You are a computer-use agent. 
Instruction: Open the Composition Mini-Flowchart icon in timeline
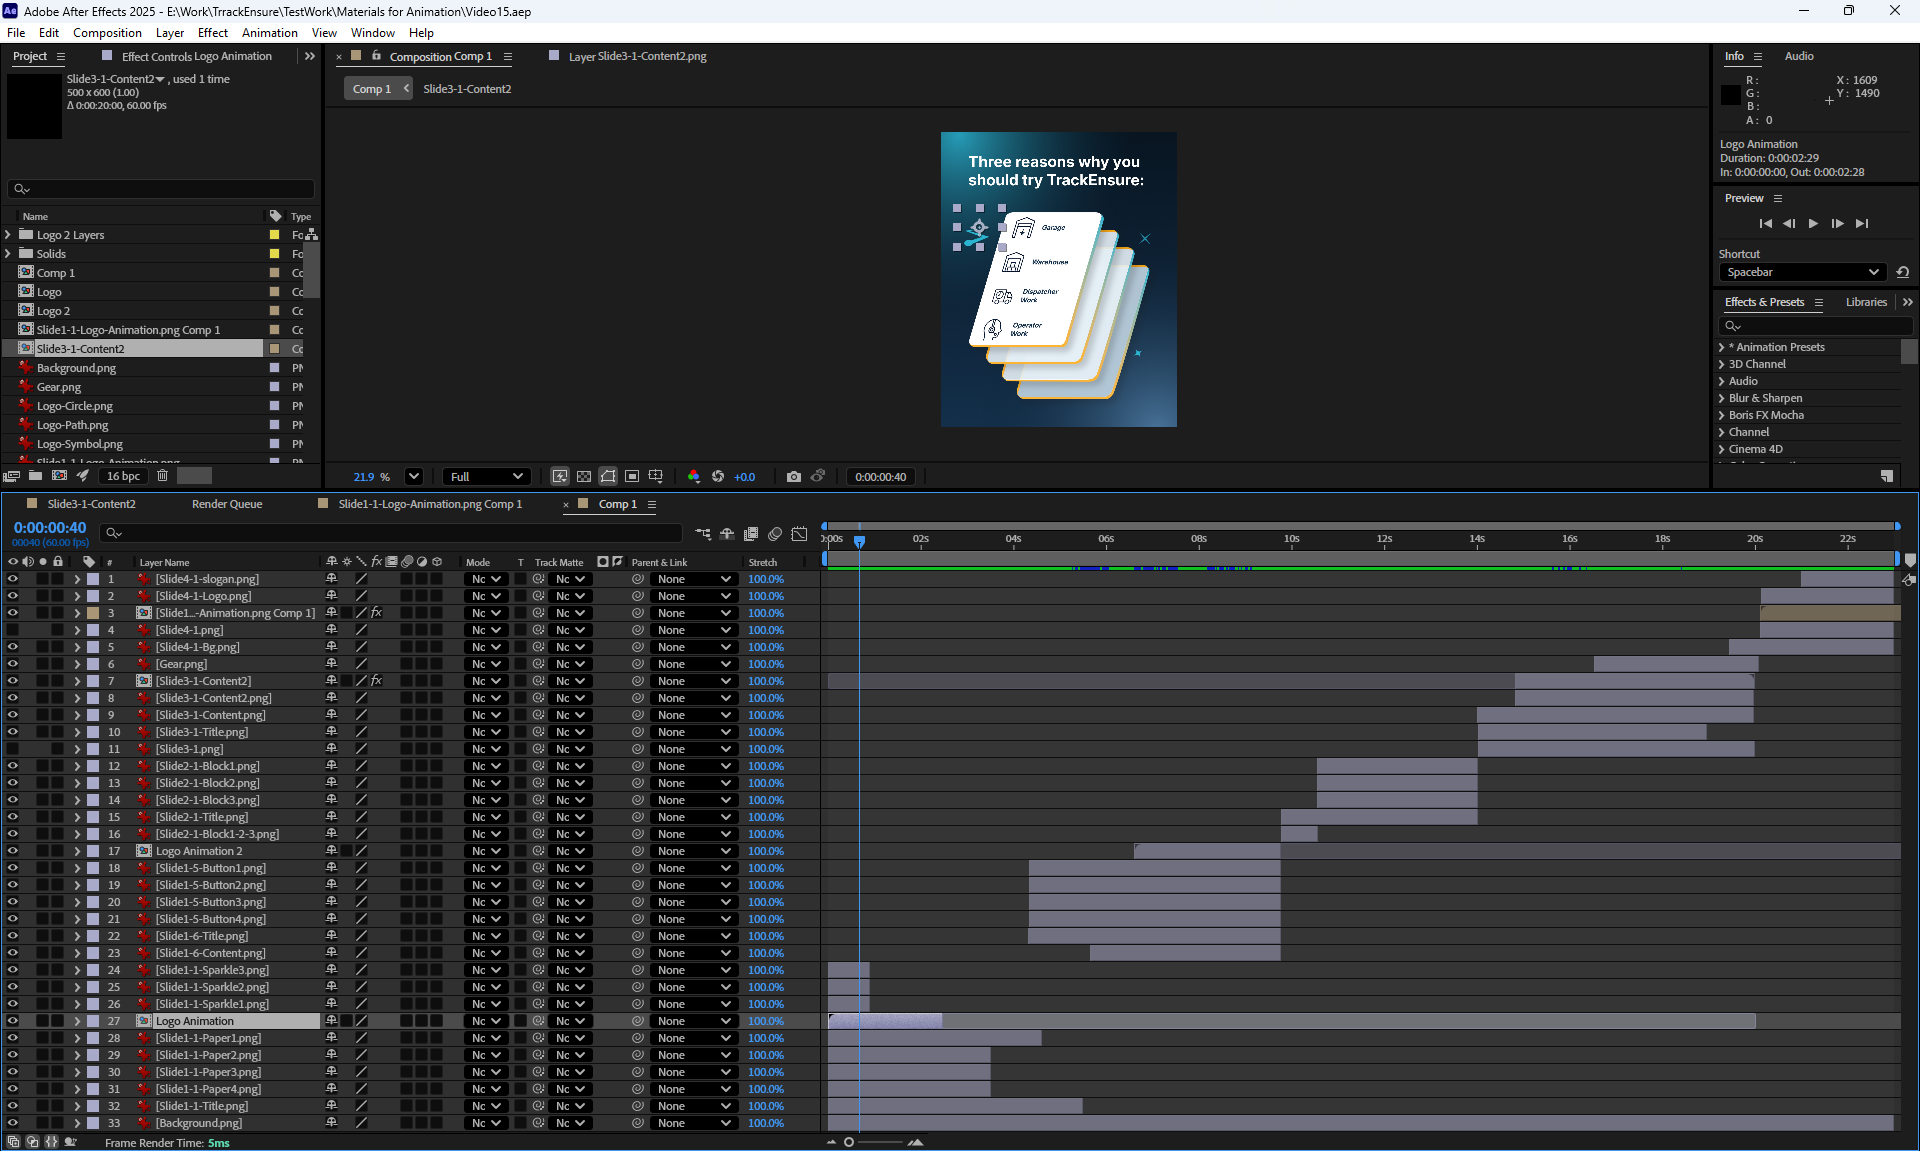tap(703, 534)
